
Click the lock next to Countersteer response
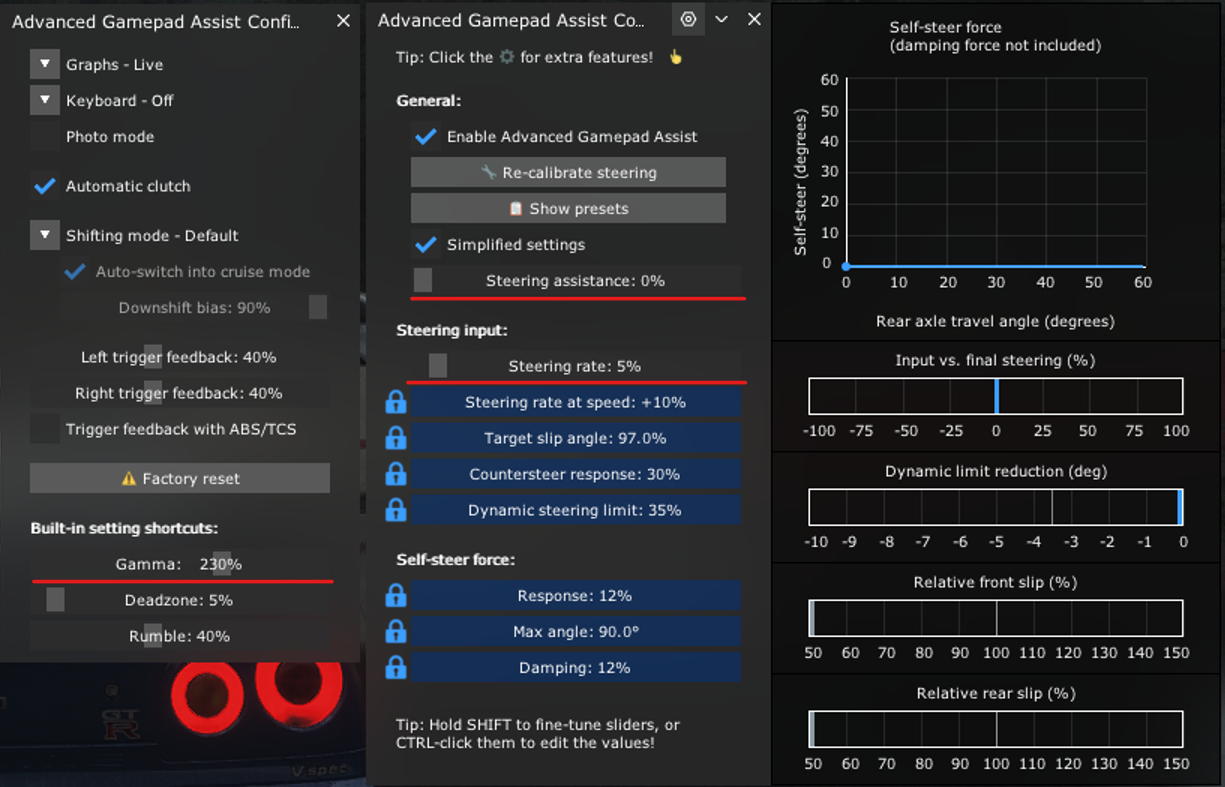click(x=396, y=474)
